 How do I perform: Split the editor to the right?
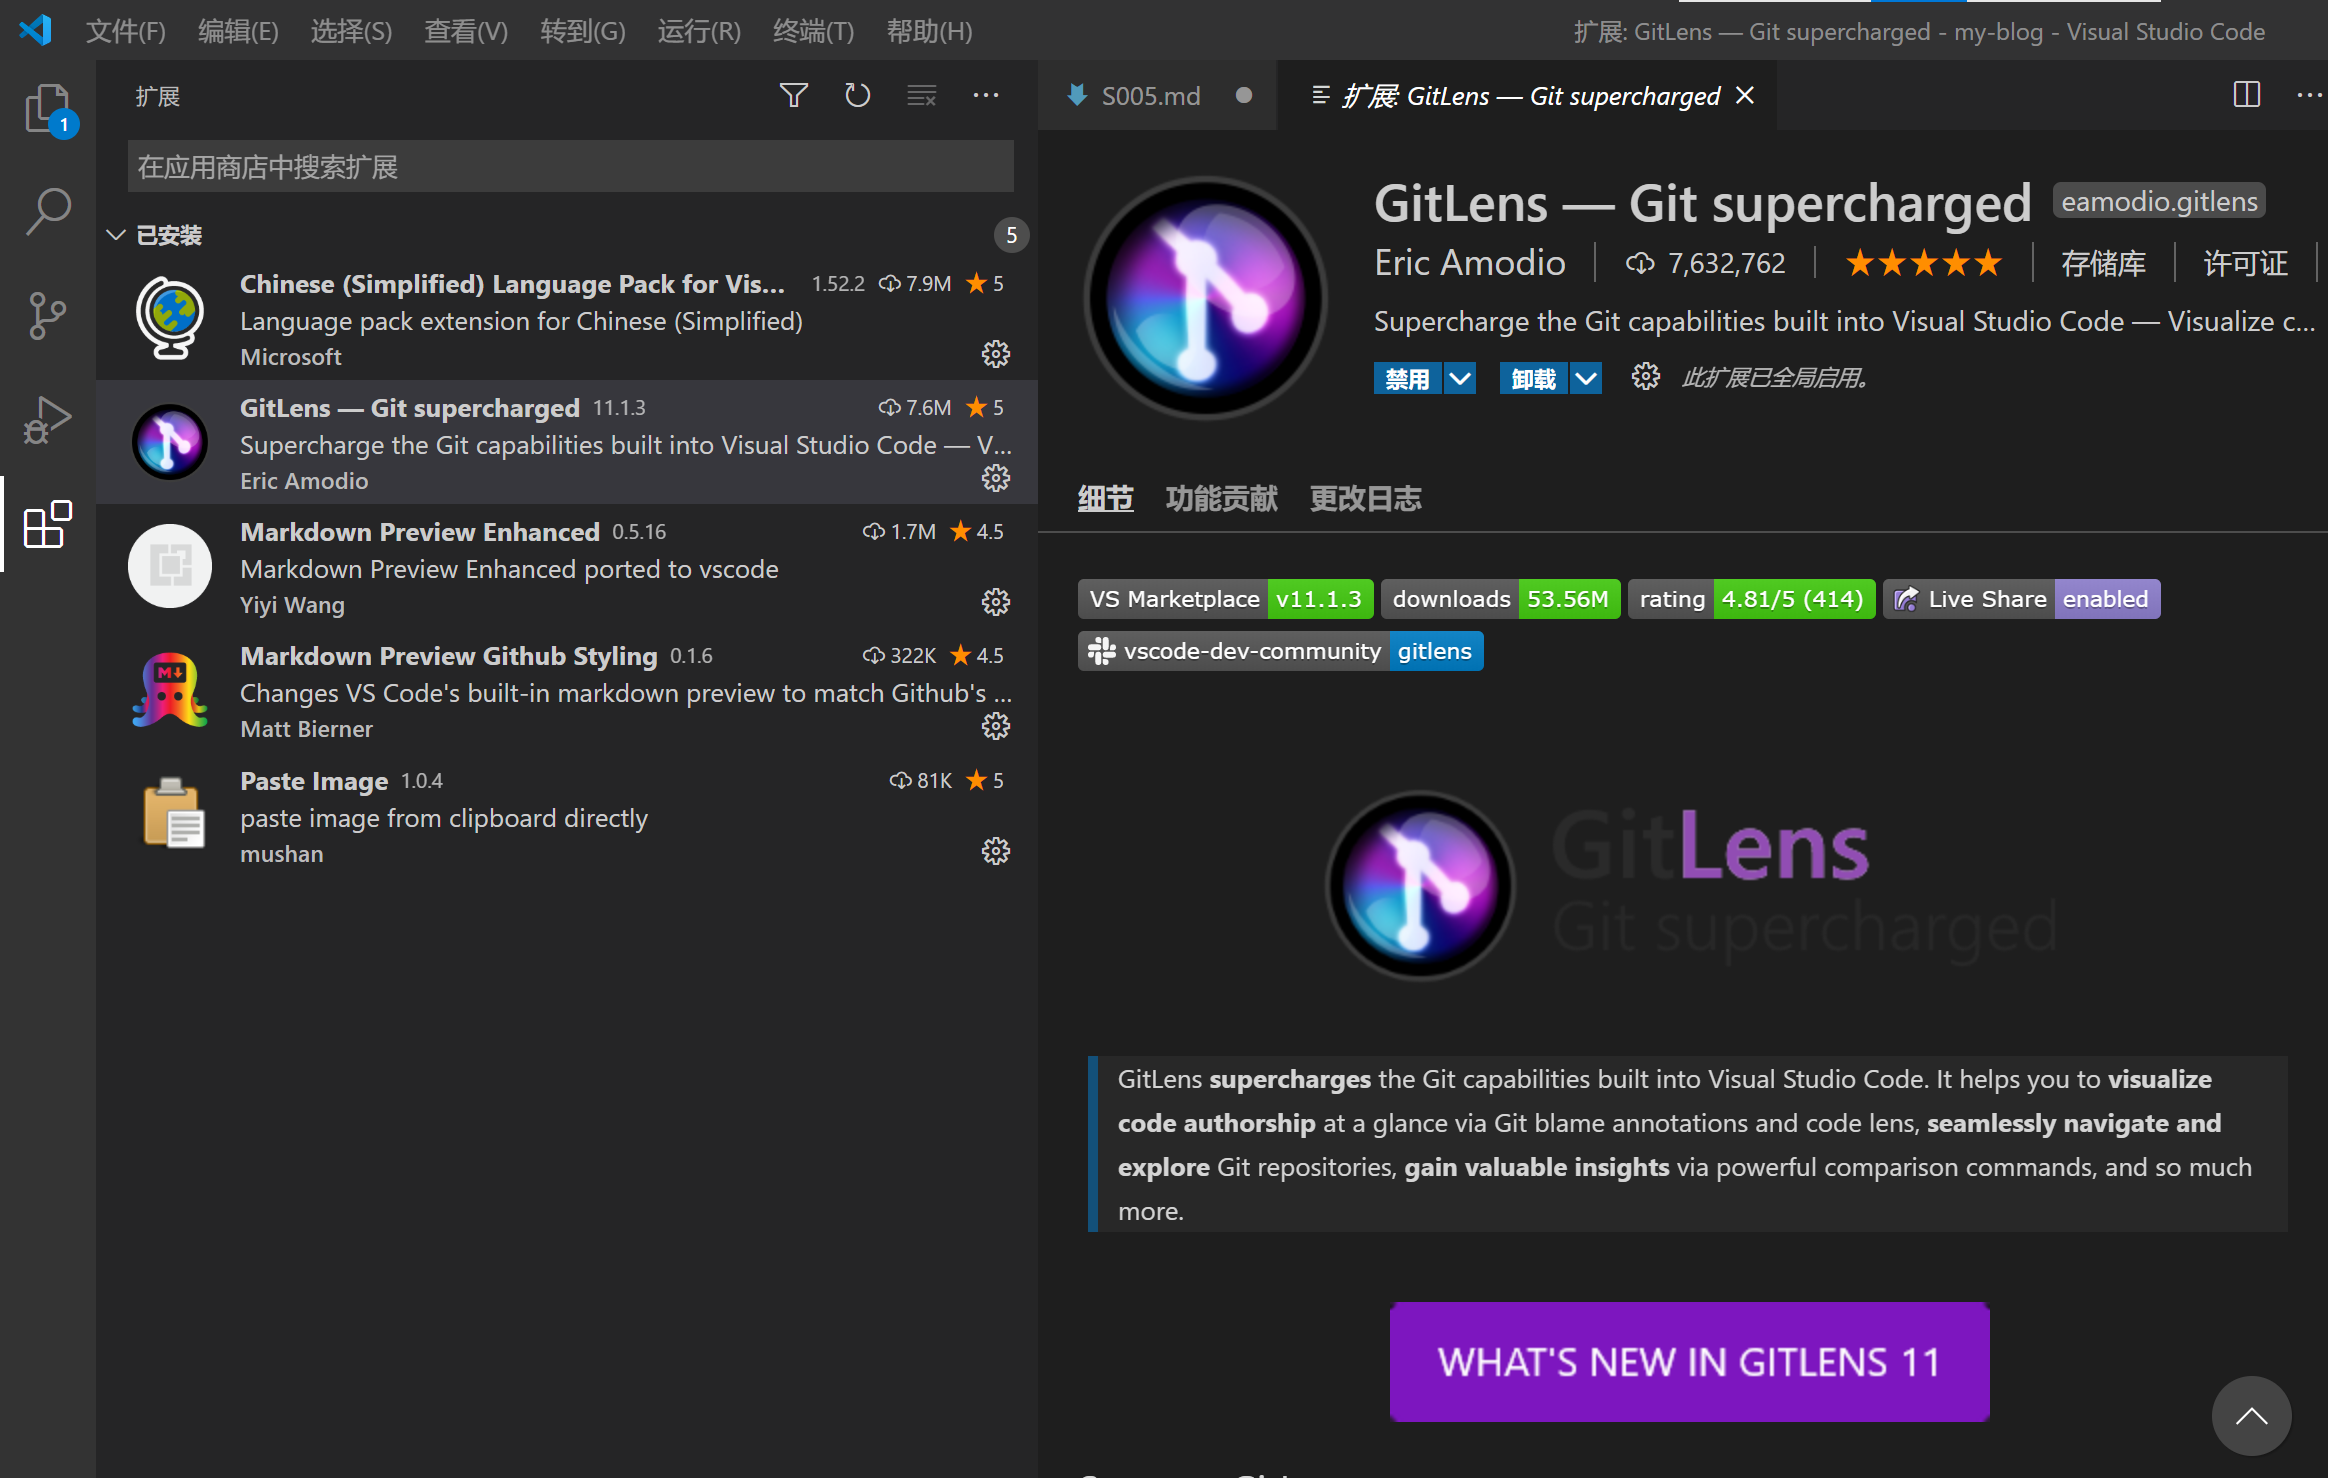pyautogui.click(x=2246, y=95)
